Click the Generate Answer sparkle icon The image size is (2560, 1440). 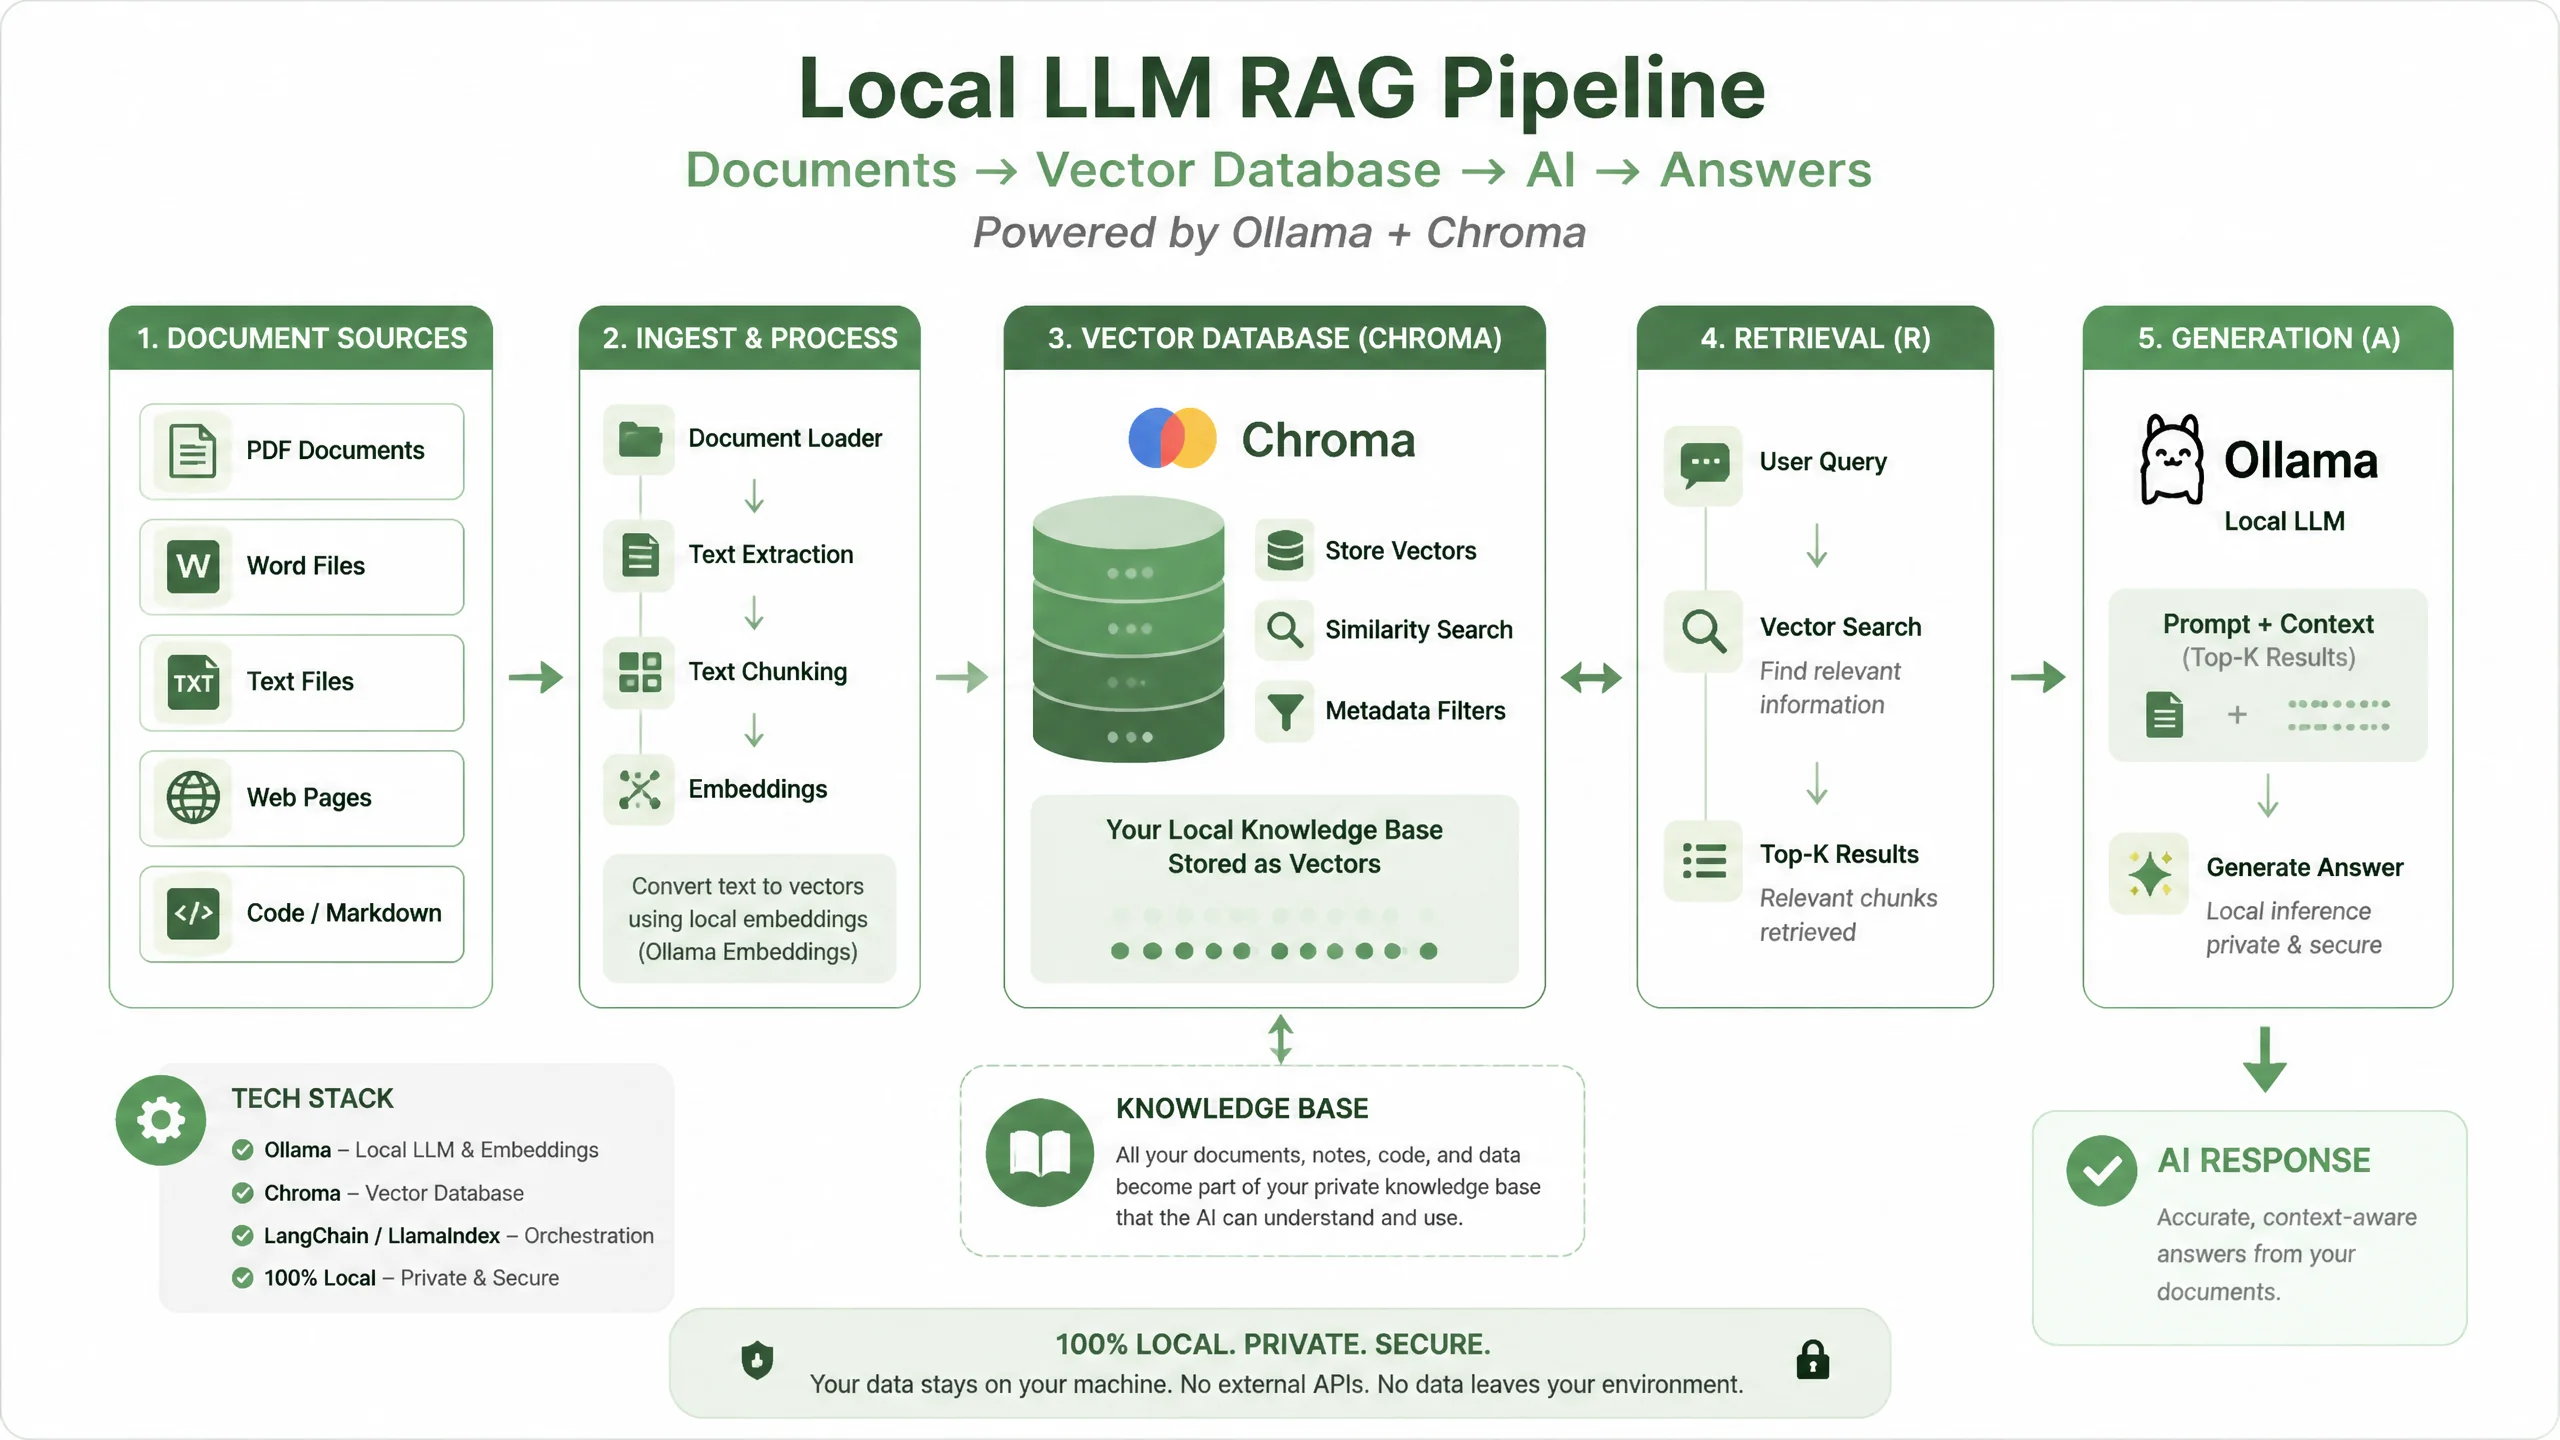(x=2149, y=874)
